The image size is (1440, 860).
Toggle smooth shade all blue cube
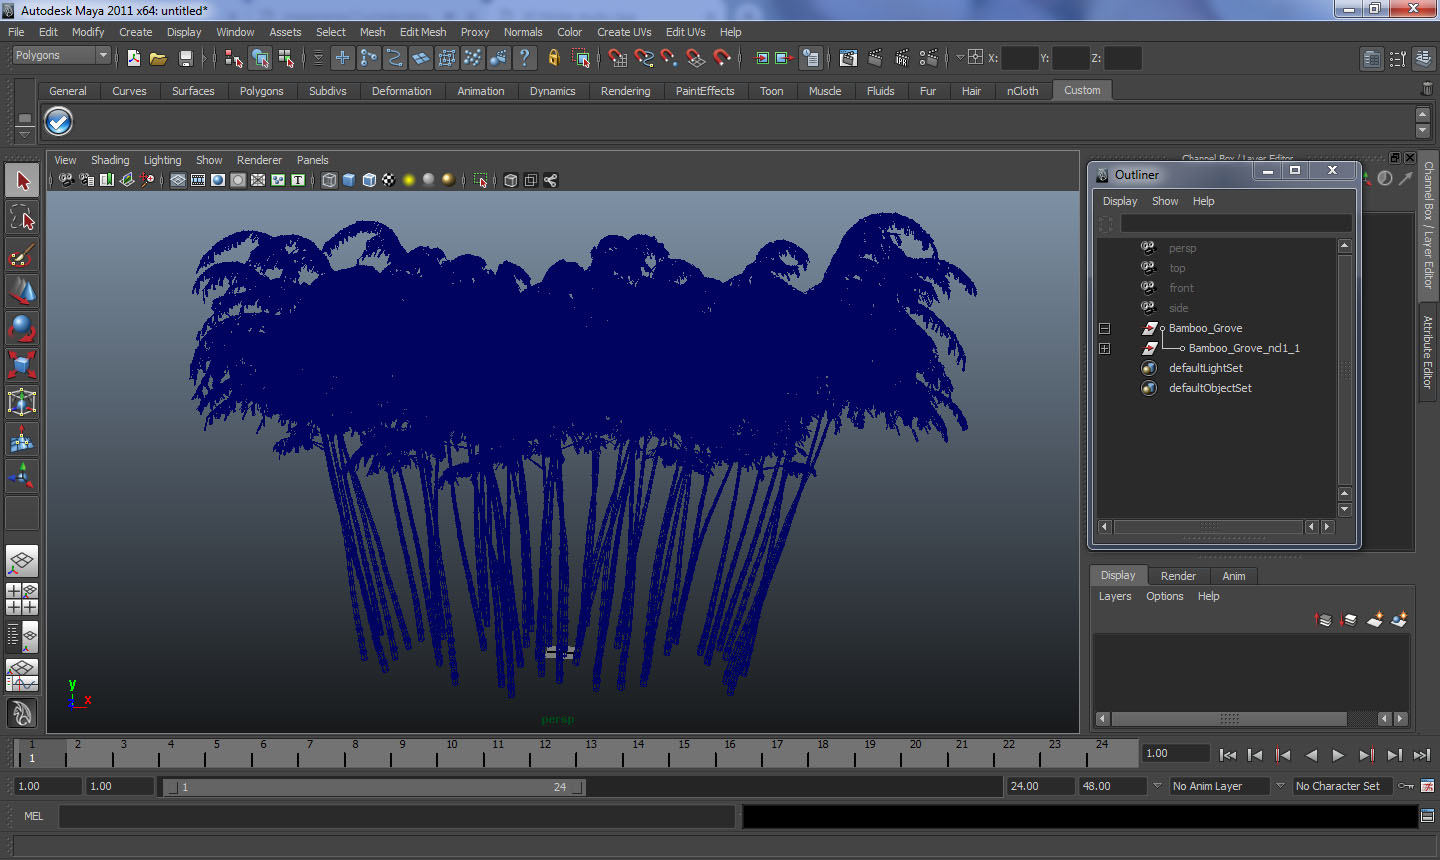tap(349, 180)
